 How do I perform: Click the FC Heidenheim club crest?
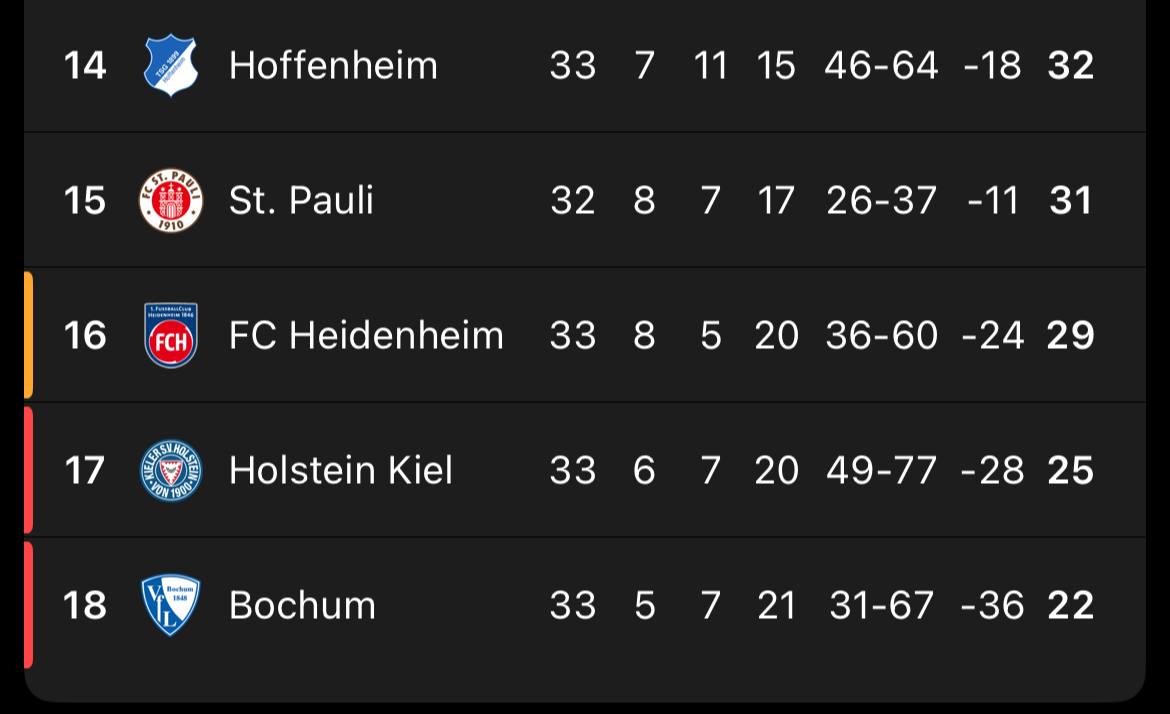(170, 335)
